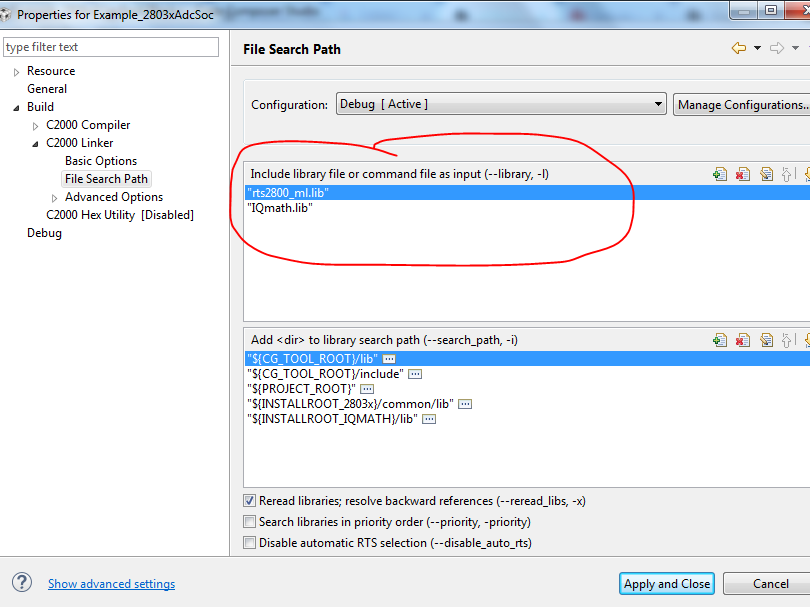
Task: Select C2000 Compiler tree item
Action: tap(88, 125)
